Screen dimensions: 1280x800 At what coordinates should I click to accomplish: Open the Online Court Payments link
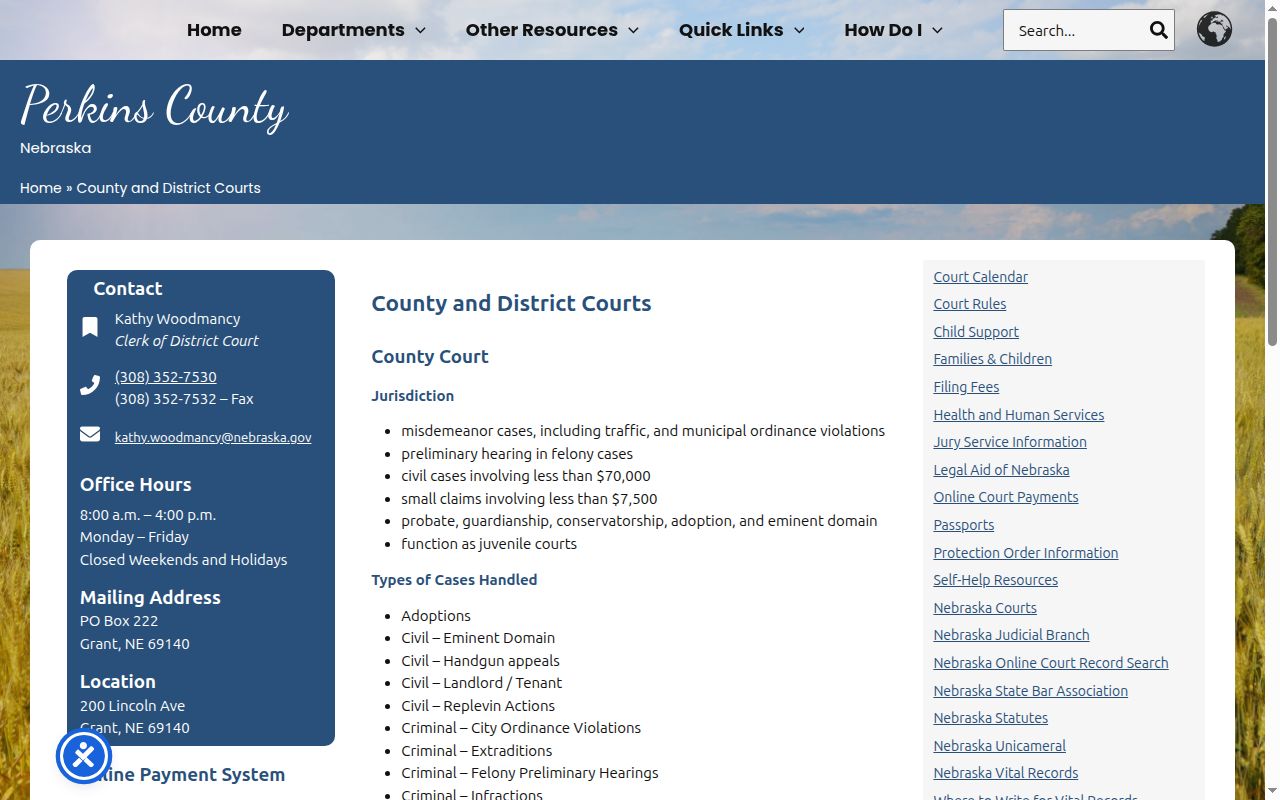pyautogui.click(x=1006, y=497)
